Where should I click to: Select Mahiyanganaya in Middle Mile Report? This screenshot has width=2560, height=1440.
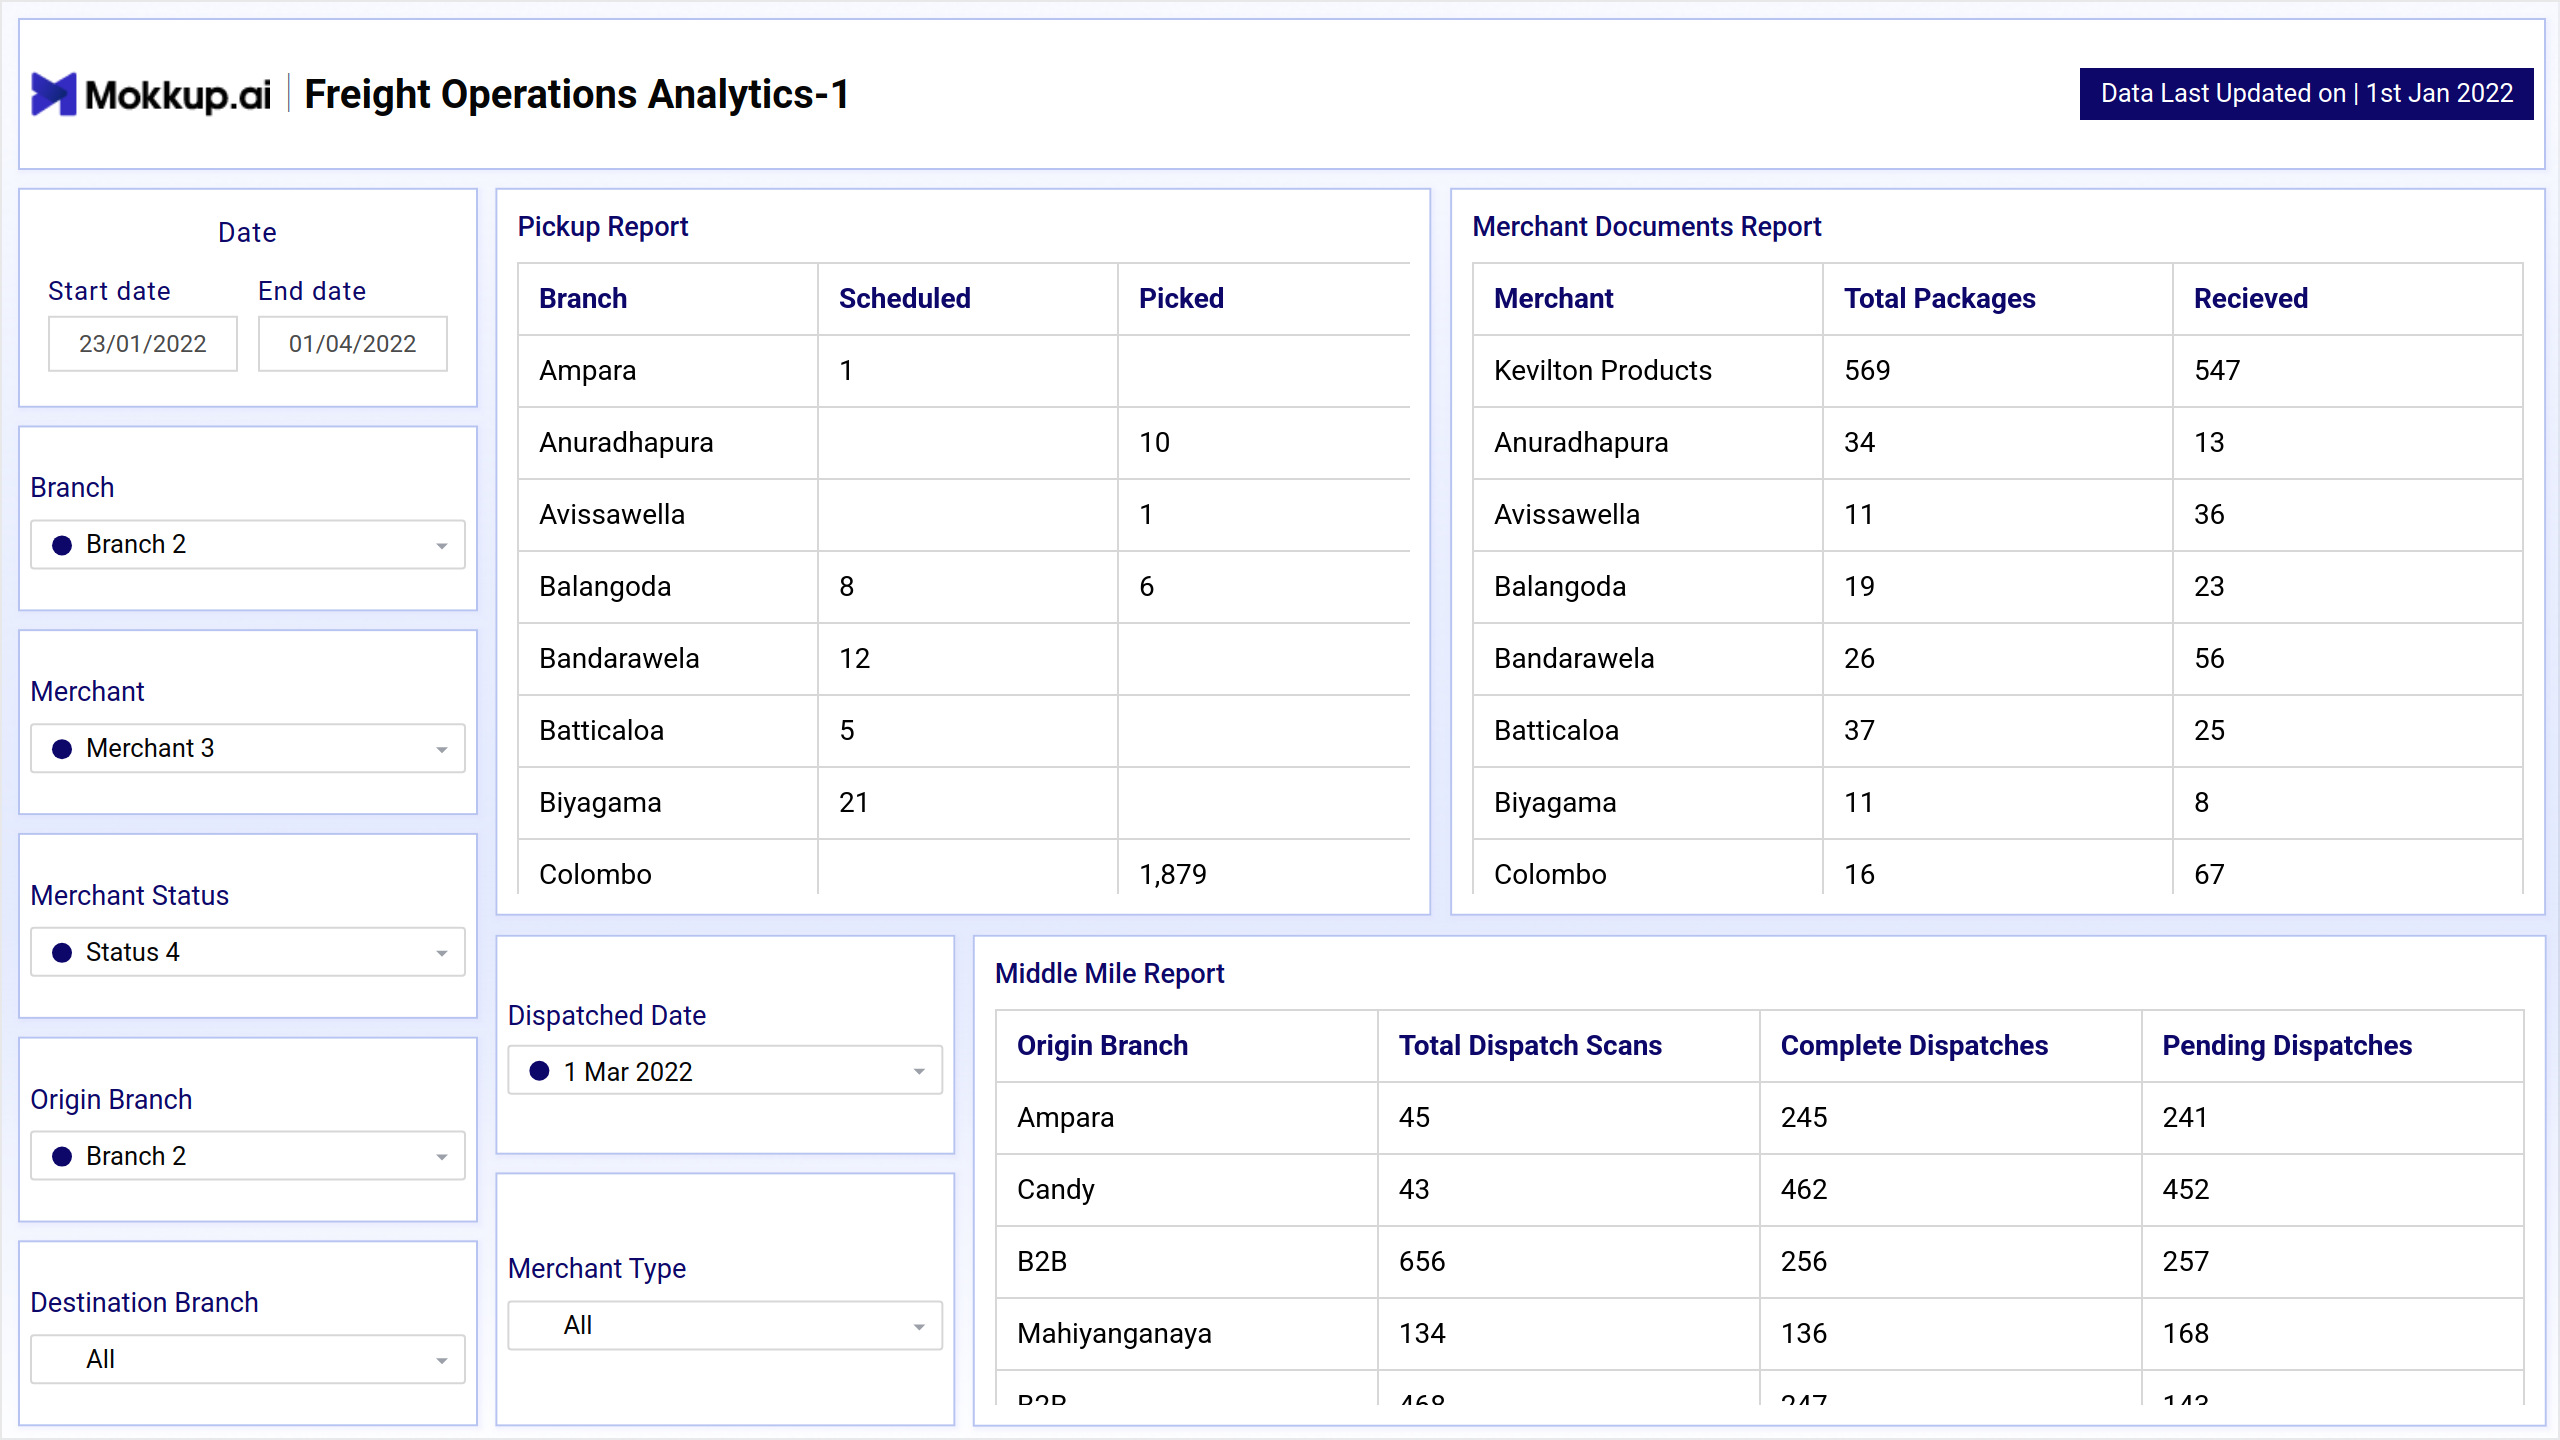tap(1760, 1334)
